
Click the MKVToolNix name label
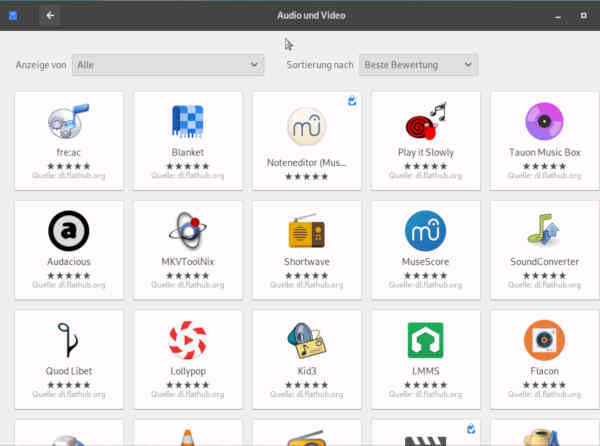188,262
